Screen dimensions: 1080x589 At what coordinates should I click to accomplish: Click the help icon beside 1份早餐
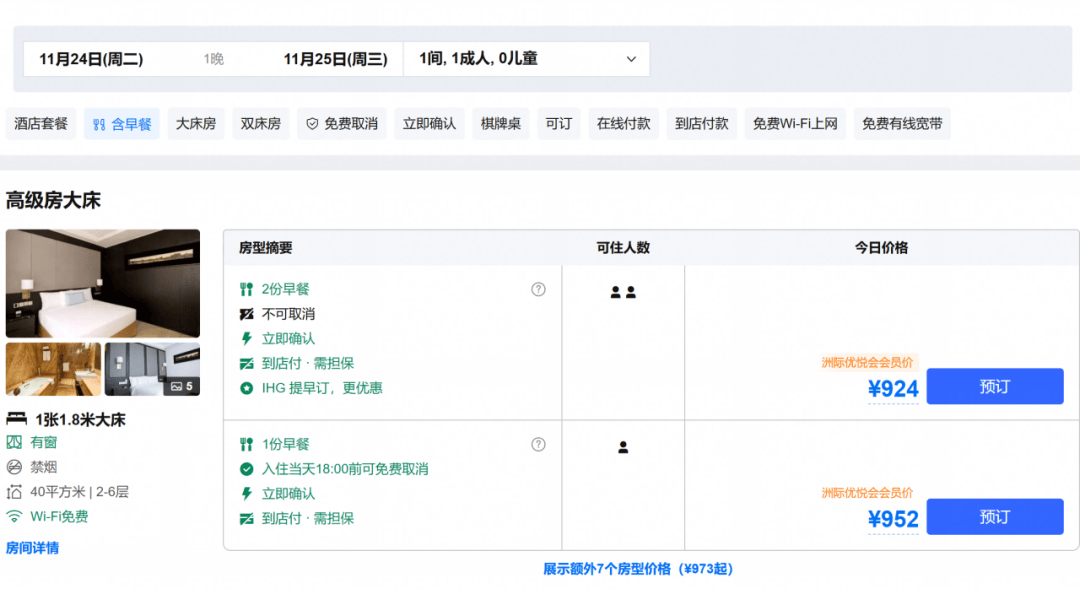(x=538, y=444)
